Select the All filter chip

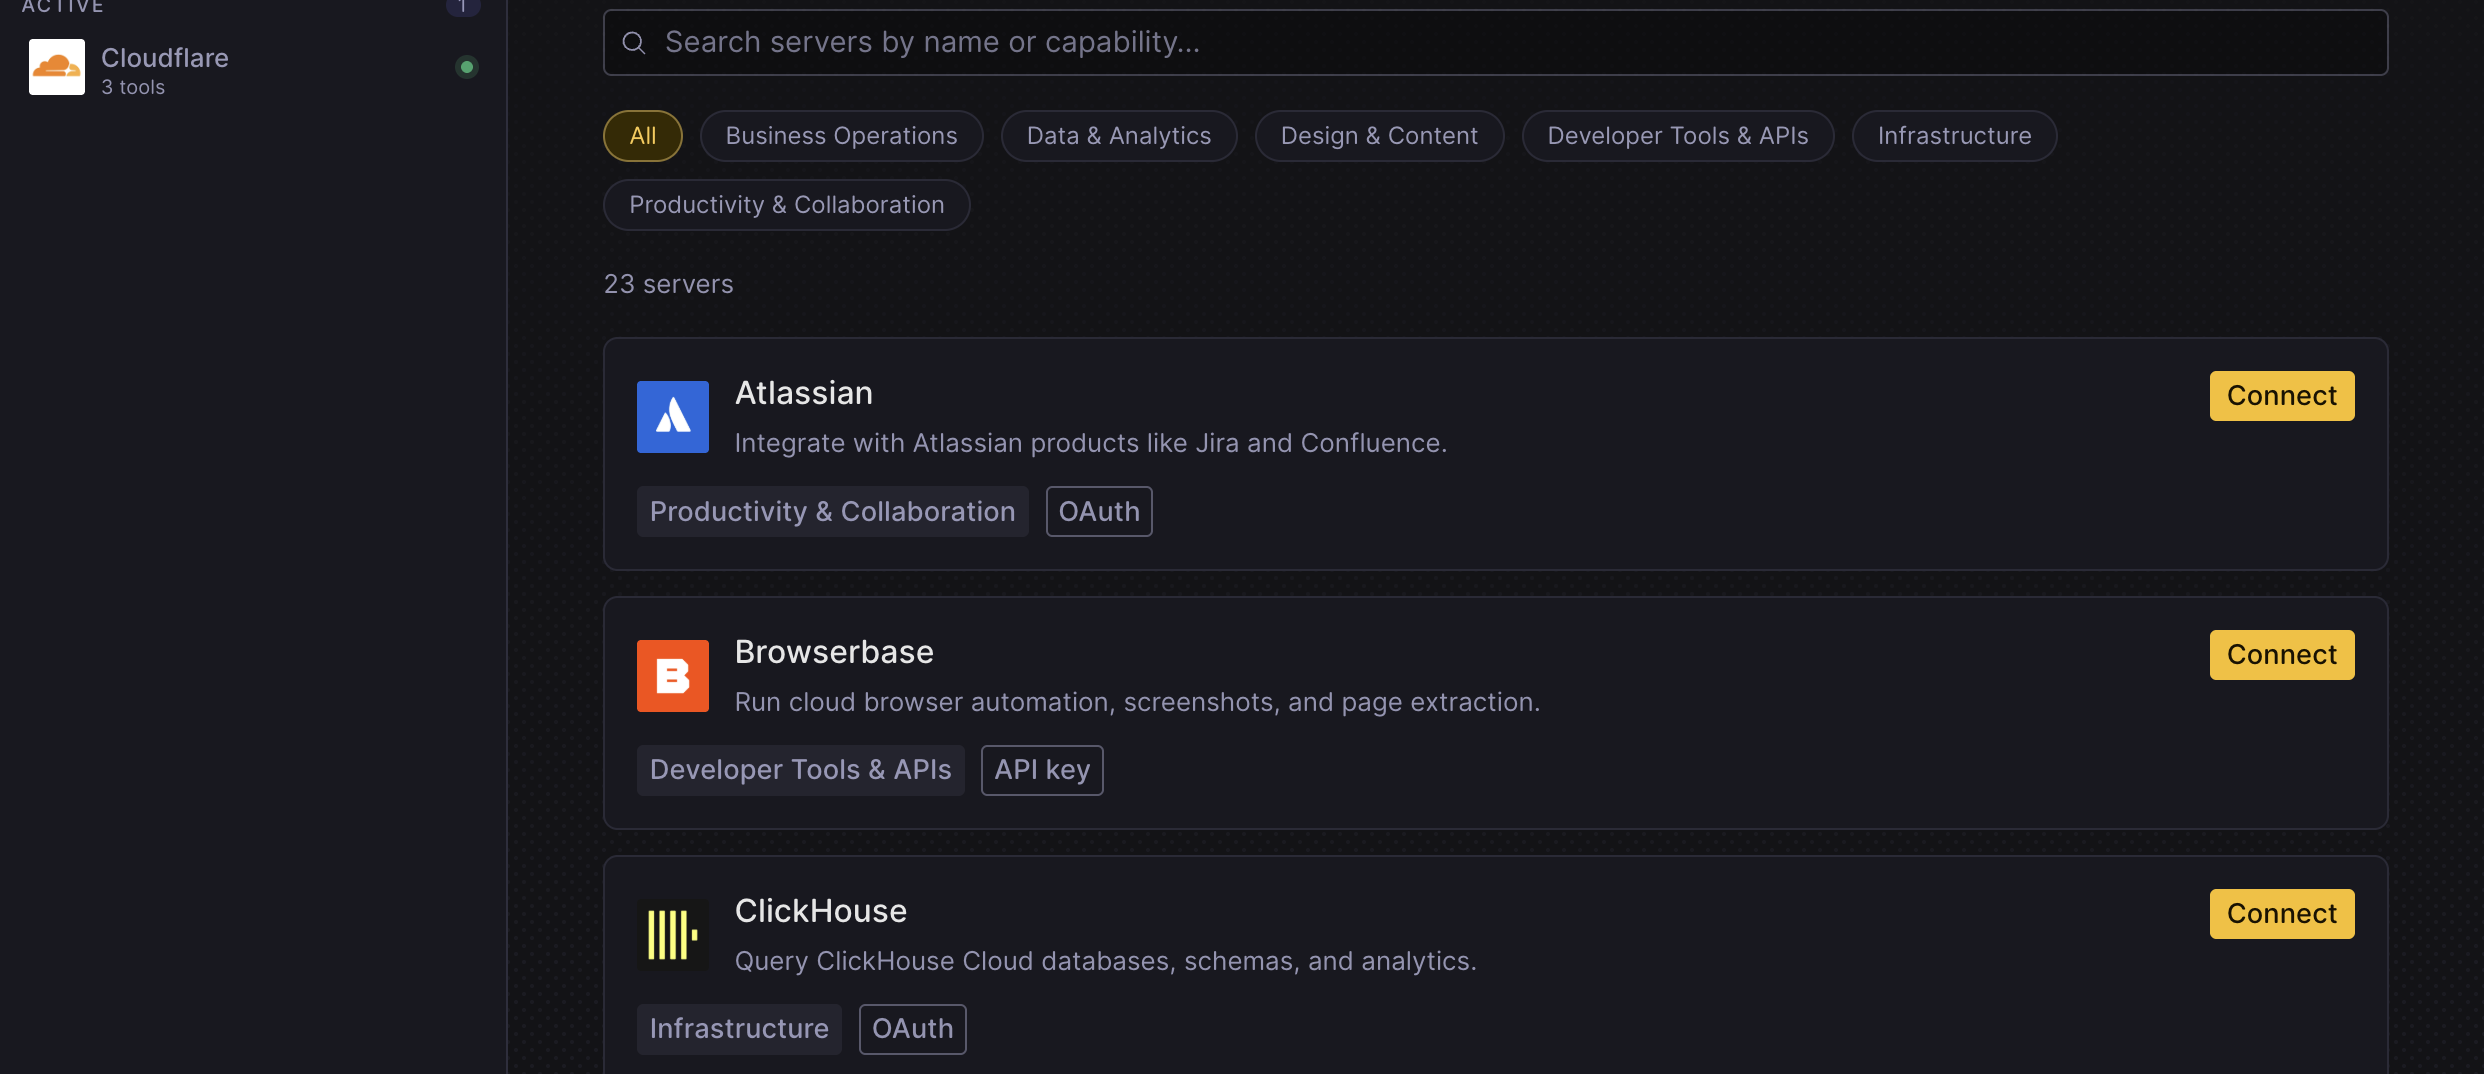click(643, 136)
